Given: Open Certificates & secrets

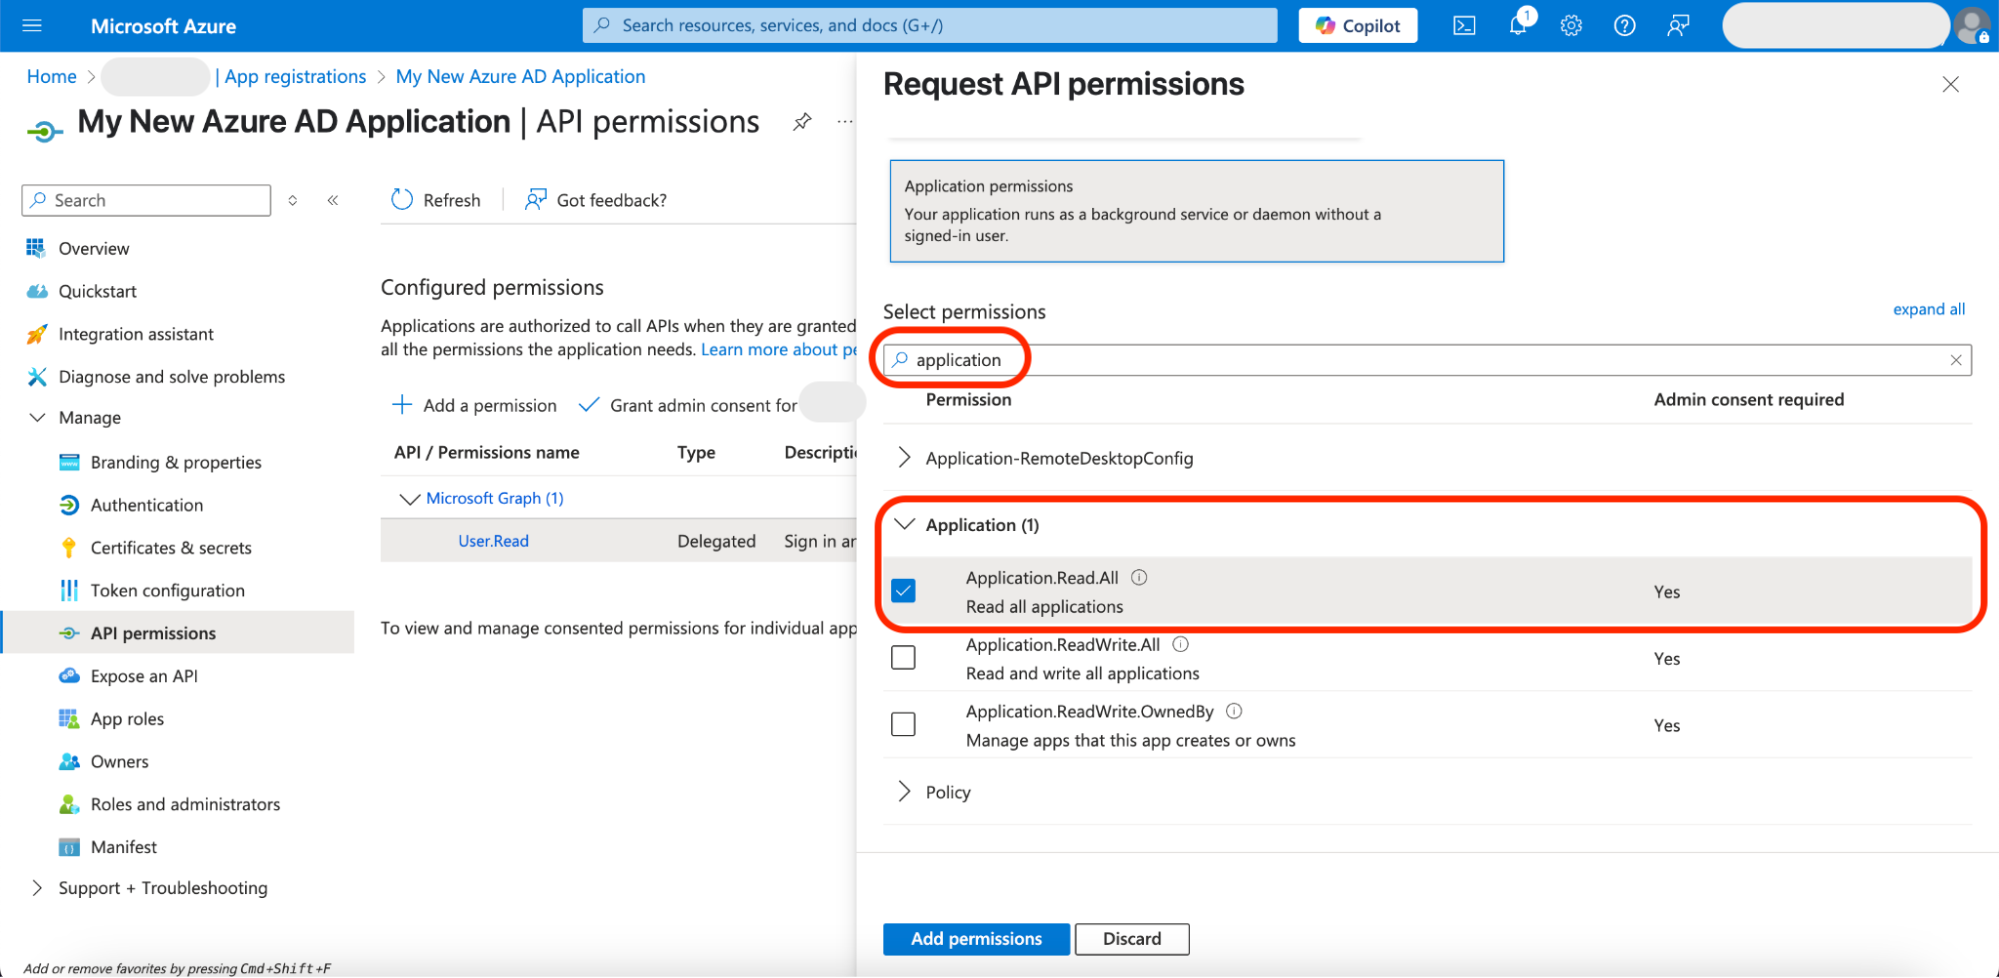Looking at the screenshot, I should click(x=171, y=548).
